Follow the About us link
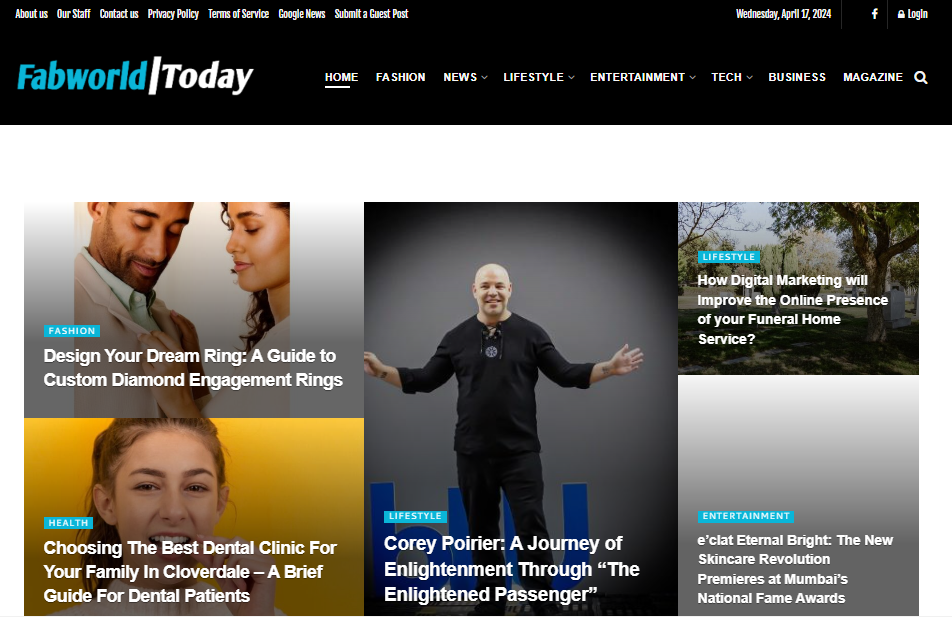952x617 pixels. tap(31, 14)
